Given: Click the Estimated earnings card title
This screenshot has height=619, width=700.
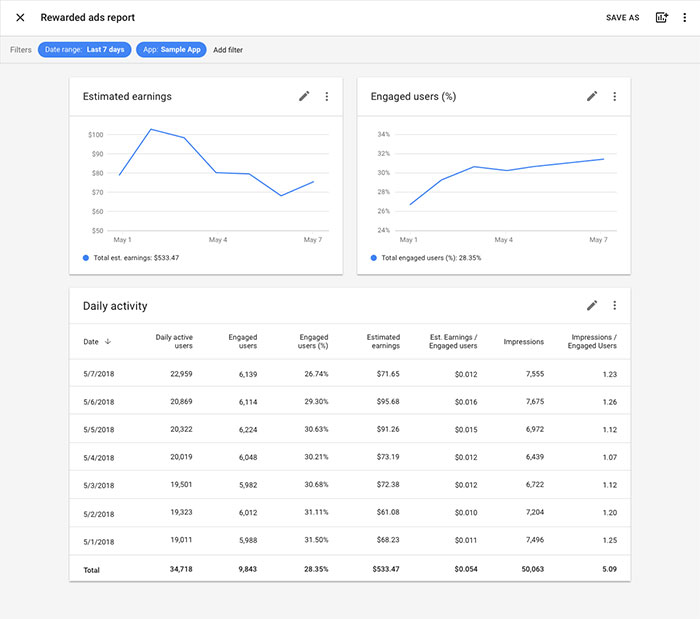Looking at the screenshot, I should [x=127, y=96].
